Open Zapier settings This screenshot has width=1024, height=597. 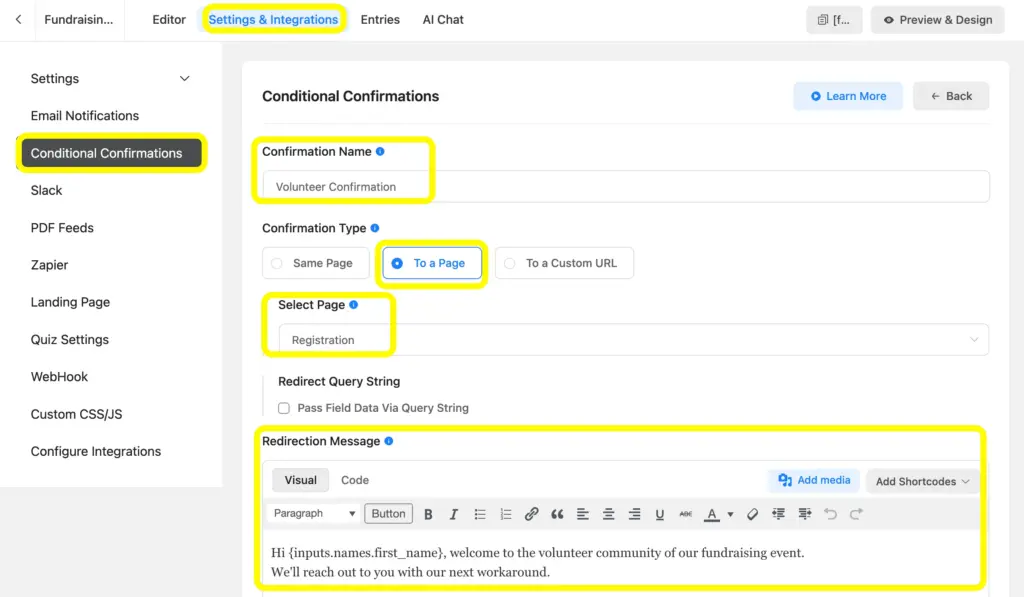(50, 265)
